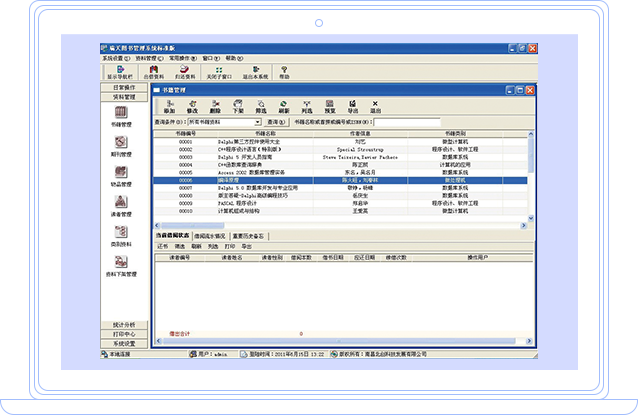Expand the 统计分析 sidebar section
638x415 pixels.
coord(124,325)
